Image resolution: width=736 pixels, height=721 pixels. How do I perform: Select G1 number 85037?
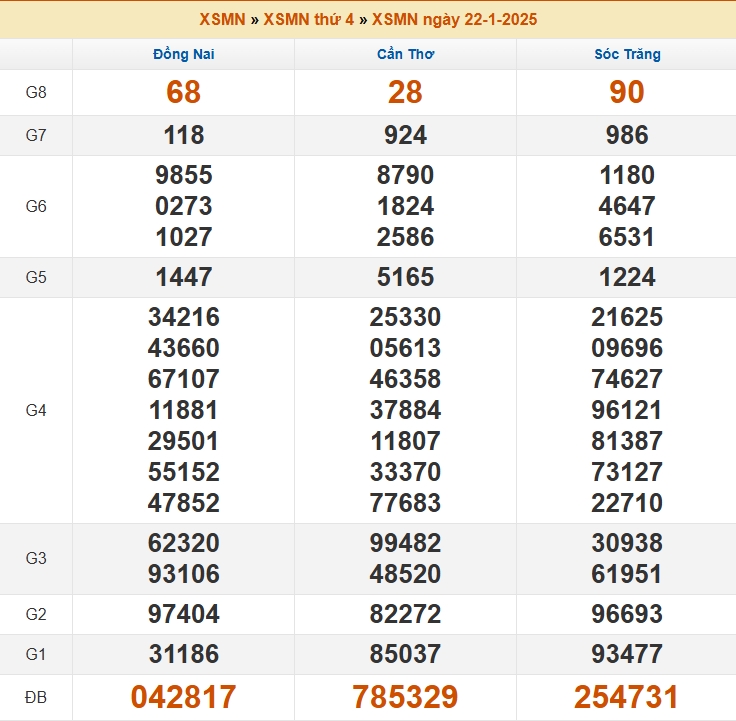405,654
